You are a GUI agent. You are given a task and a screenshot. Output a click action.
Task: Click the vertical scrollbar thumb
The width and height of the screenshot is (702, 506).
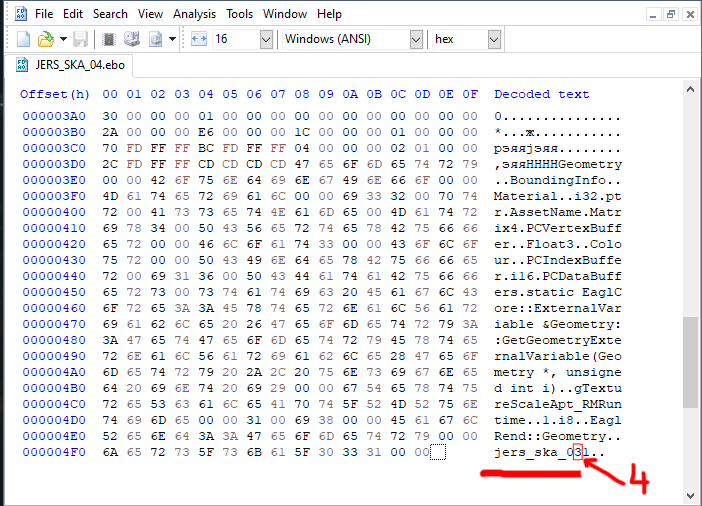click(x=690, y=362)
